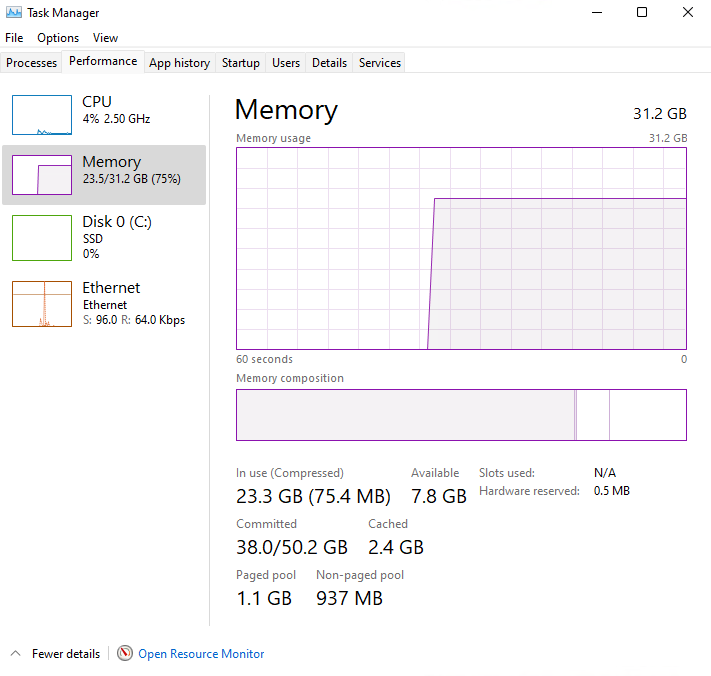This screenshot has height=676, width=711.
Task: Click the Open Resource Monitor link
Action: pyautogui.click(x=201, y=654)
